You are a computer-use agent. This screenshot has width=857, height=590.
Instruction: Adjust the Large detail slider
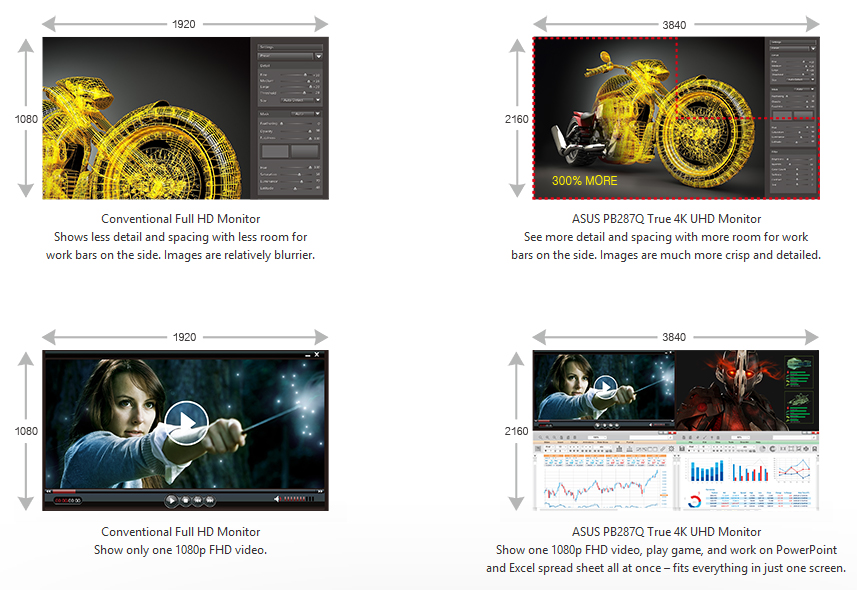(x=296, y=86)
